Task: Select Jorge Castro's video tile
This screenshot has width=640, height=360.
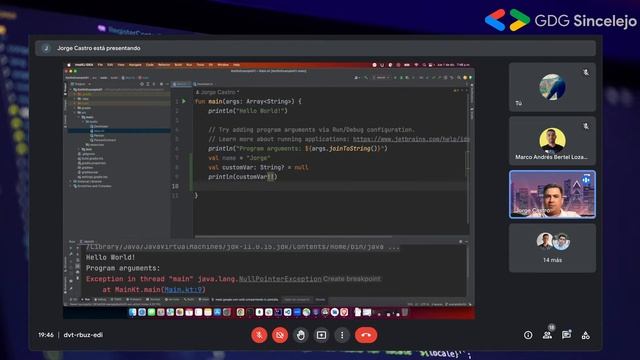Action: click(x=552, y=194)
